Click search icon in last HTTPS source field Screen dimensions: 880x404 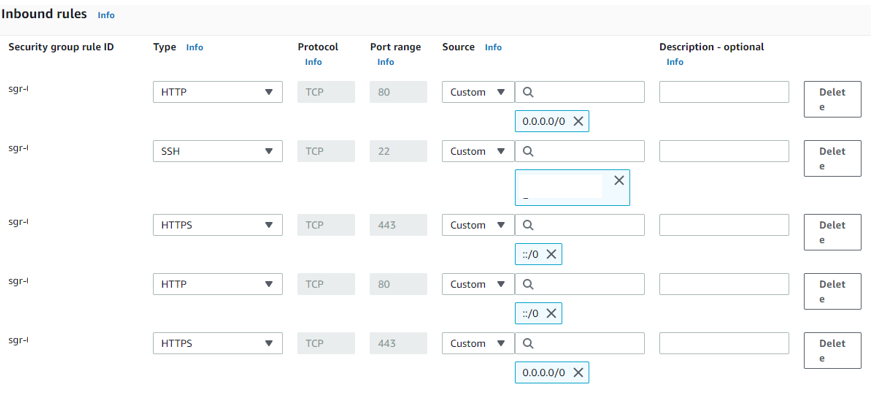(529, 344)
